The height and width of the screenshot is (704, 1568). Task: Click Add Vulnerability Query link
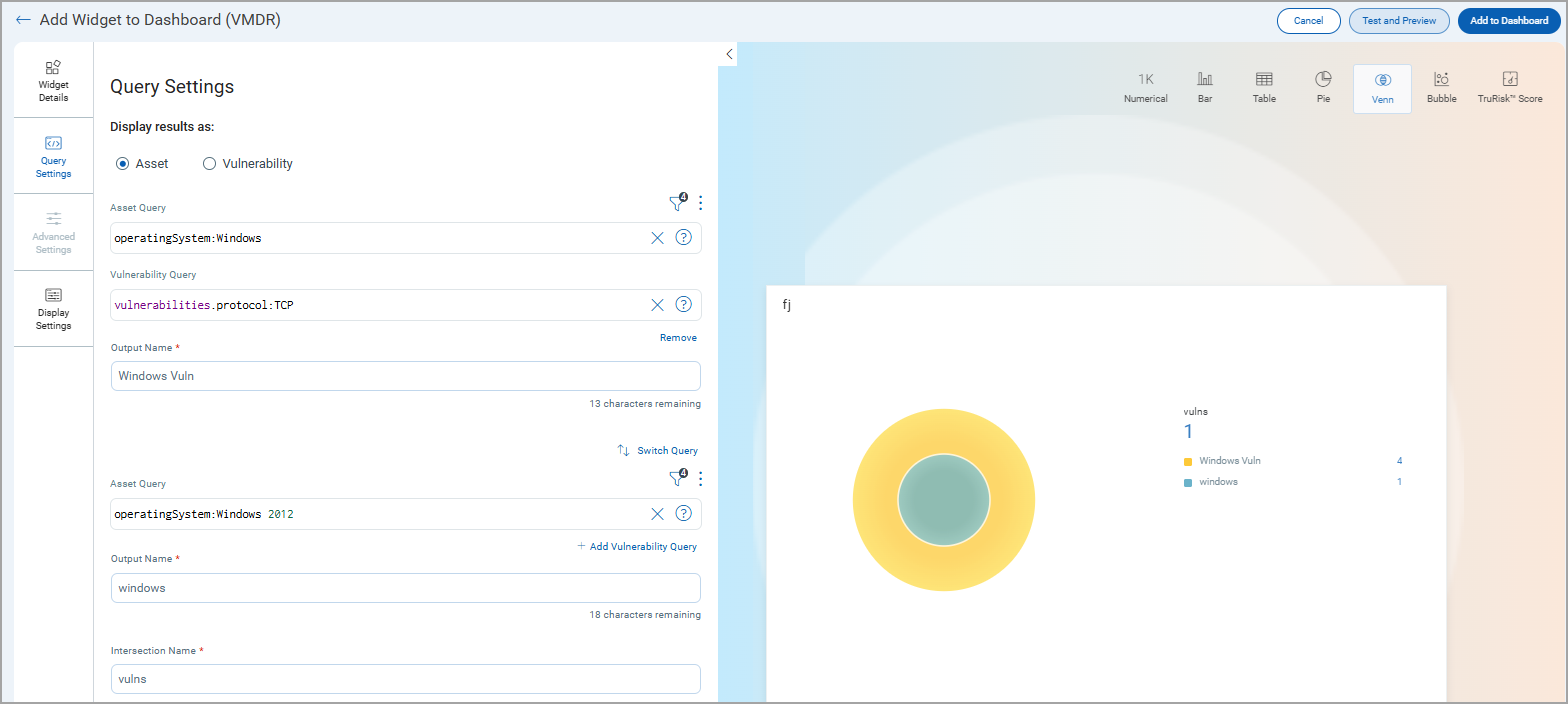[637, 547]
